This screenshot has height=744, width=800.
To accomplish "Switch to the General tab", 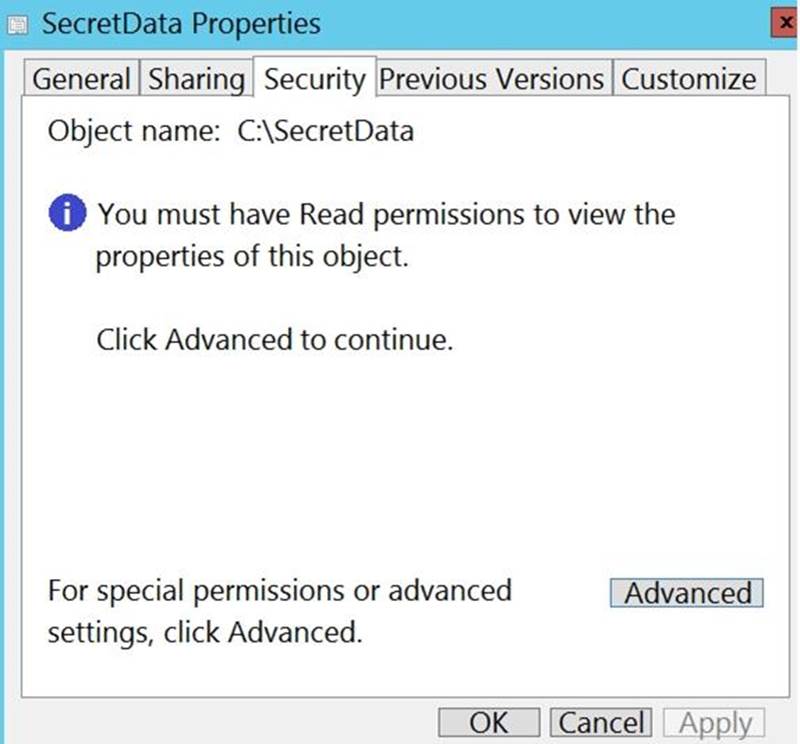I will point(82,79).
